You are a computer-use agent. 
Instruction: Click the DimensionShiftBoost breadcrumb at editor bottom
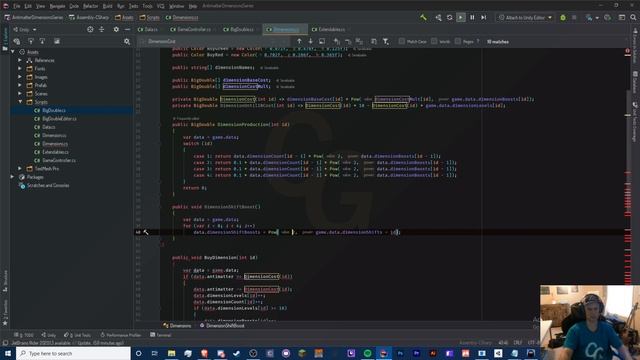pos(222,326)
